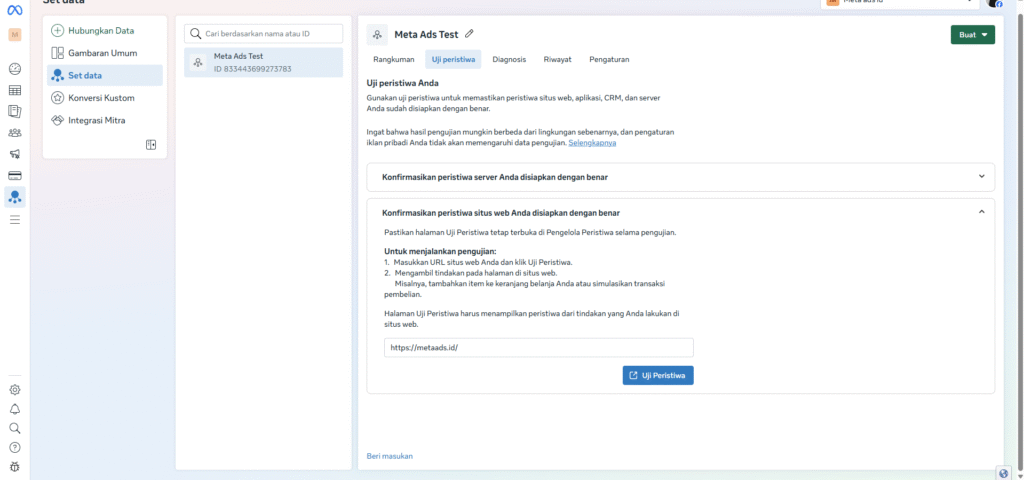This screenshot has width=1024, height=480.
Task: Click the Uji Peristiwa blue button
Action: 657,375
